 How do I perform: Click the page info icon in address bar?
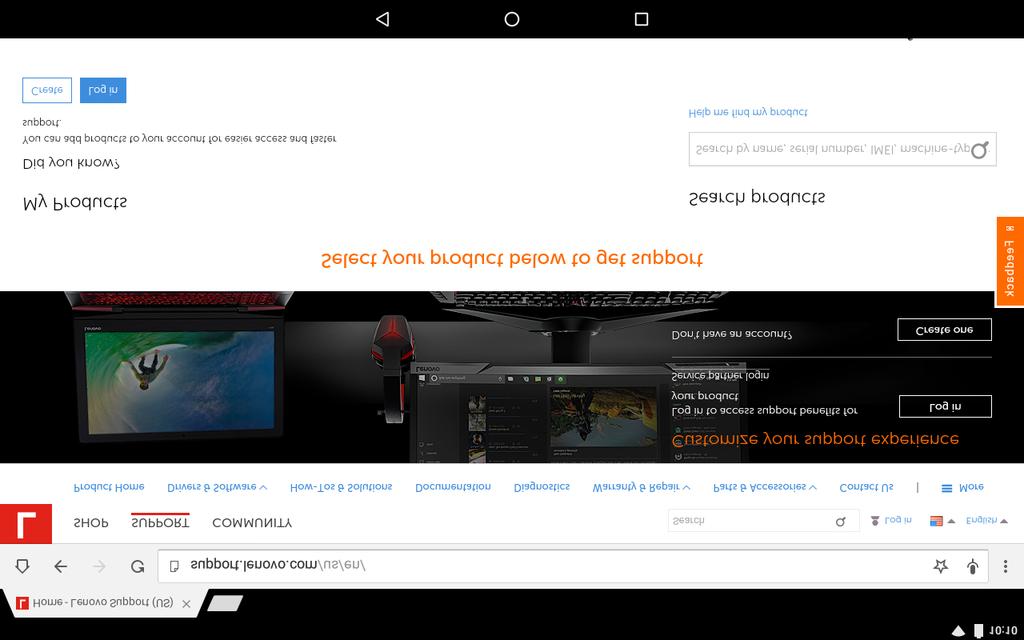pyautogui.click(x=174, y=566)
